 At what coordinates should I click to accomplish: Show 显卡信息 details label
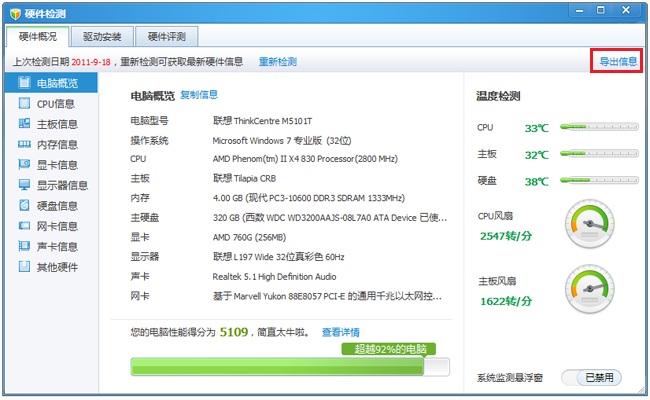[57, 165]
